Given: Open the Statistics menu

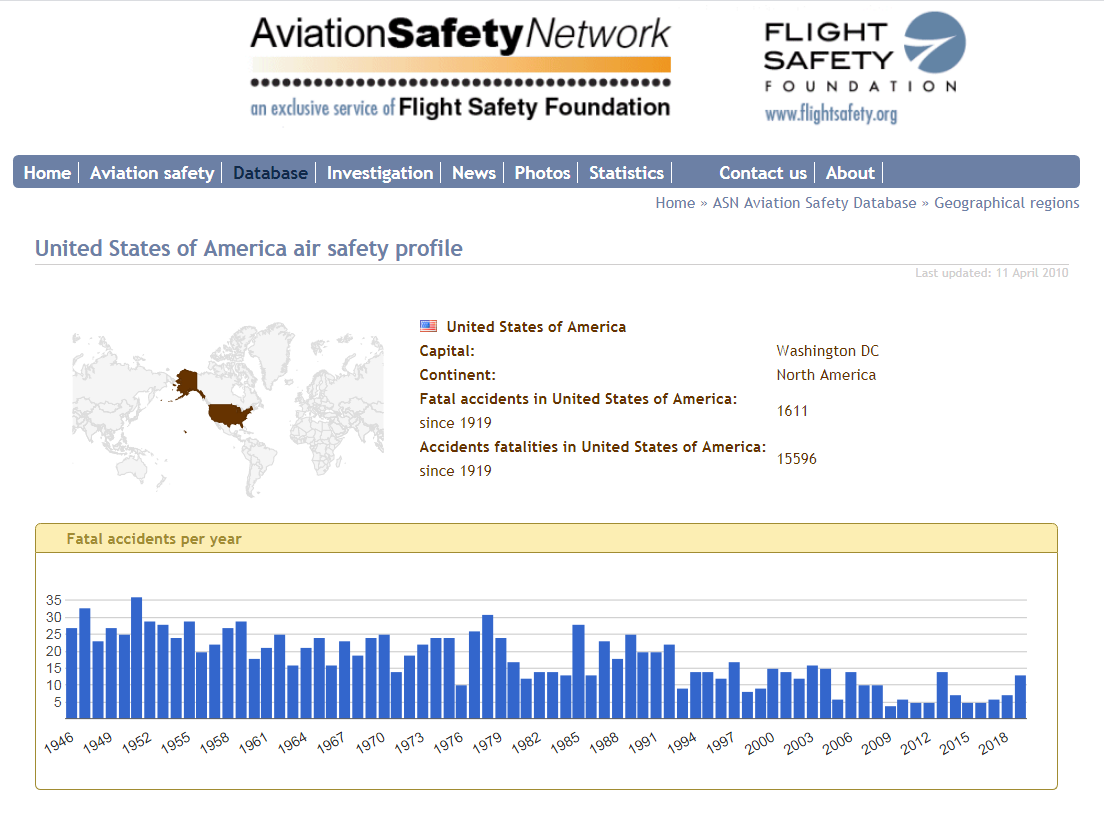Looking at the screenshot, I should pos(626,173).
